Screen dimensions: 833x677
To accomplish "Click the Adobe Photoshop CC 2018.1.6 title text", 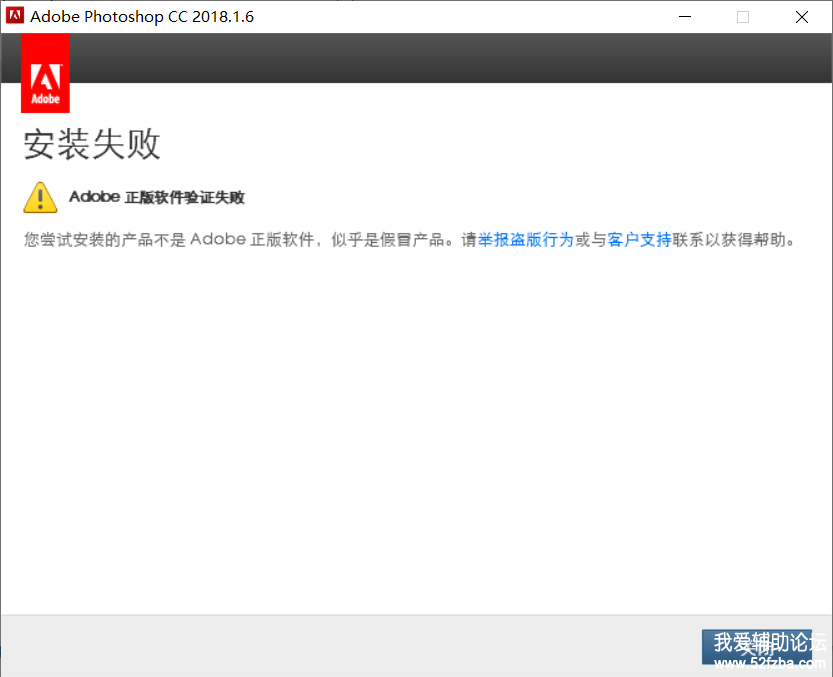I will click(x=142, y=17).
